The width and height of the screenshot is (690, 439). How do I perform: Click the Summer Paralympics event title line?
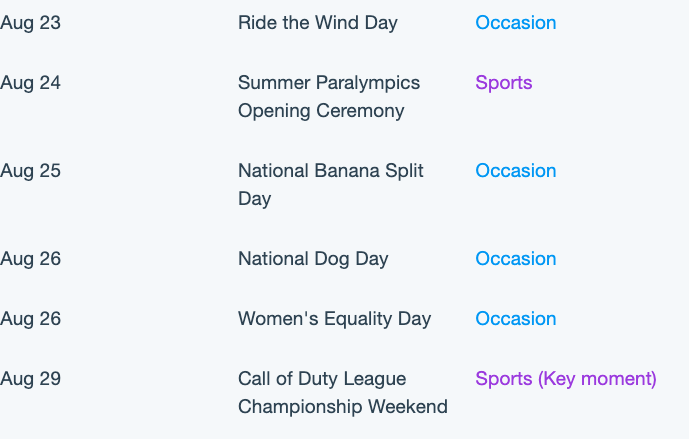click(329, 83)
